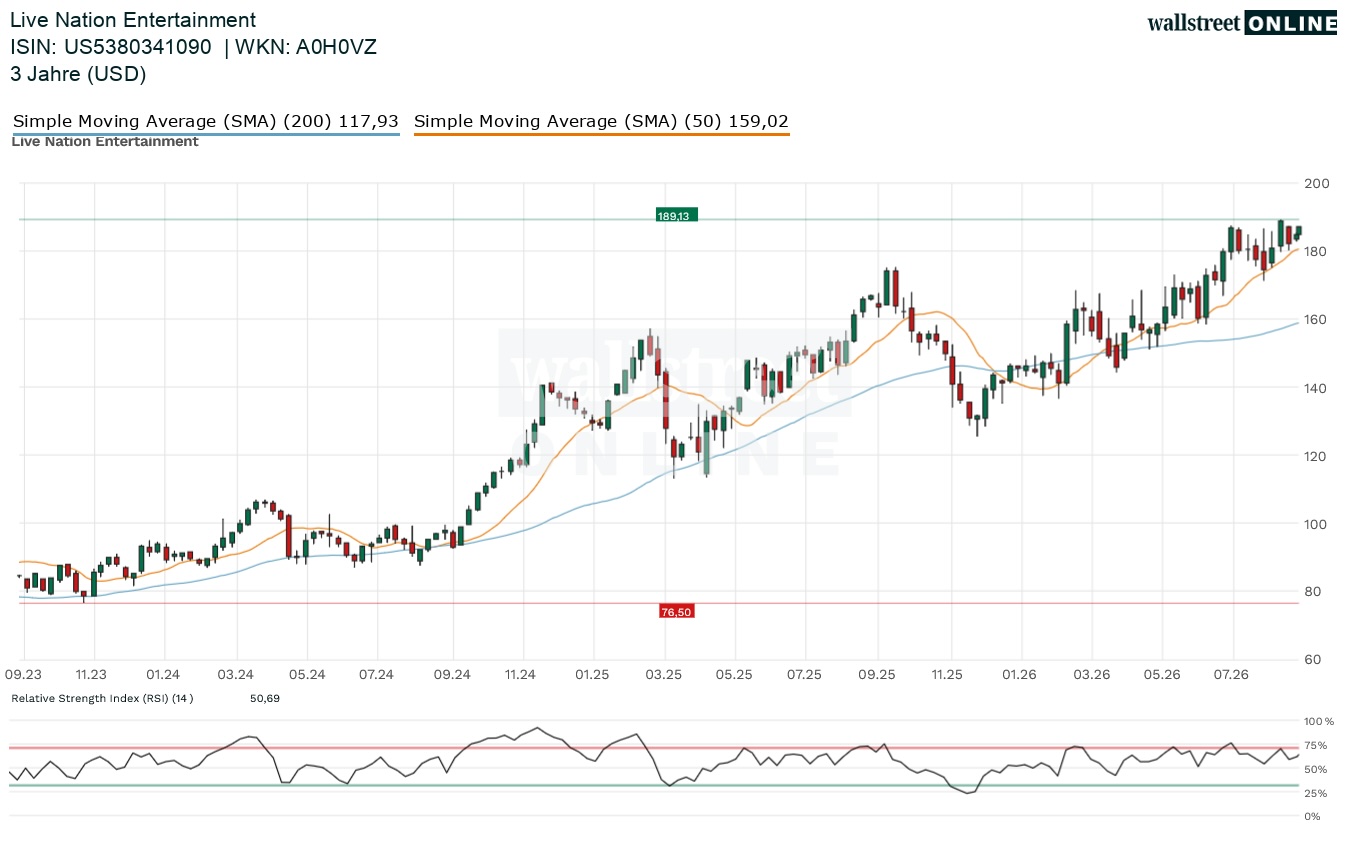Click the 01.24 date axis label
The image size is (1349, 843).
point(163,675)
